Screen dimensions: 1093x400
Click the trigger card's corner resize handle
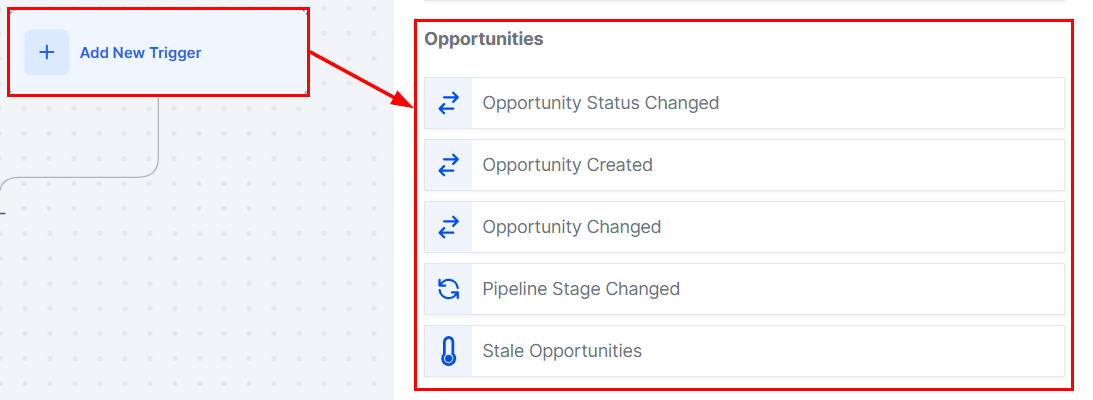click(305, 92)
